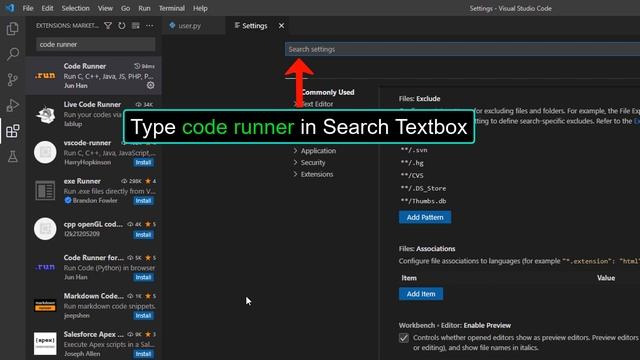Viewport: 640px width, 360px height.
Task: Click the Add Item button
Action: tap(421, 294)
